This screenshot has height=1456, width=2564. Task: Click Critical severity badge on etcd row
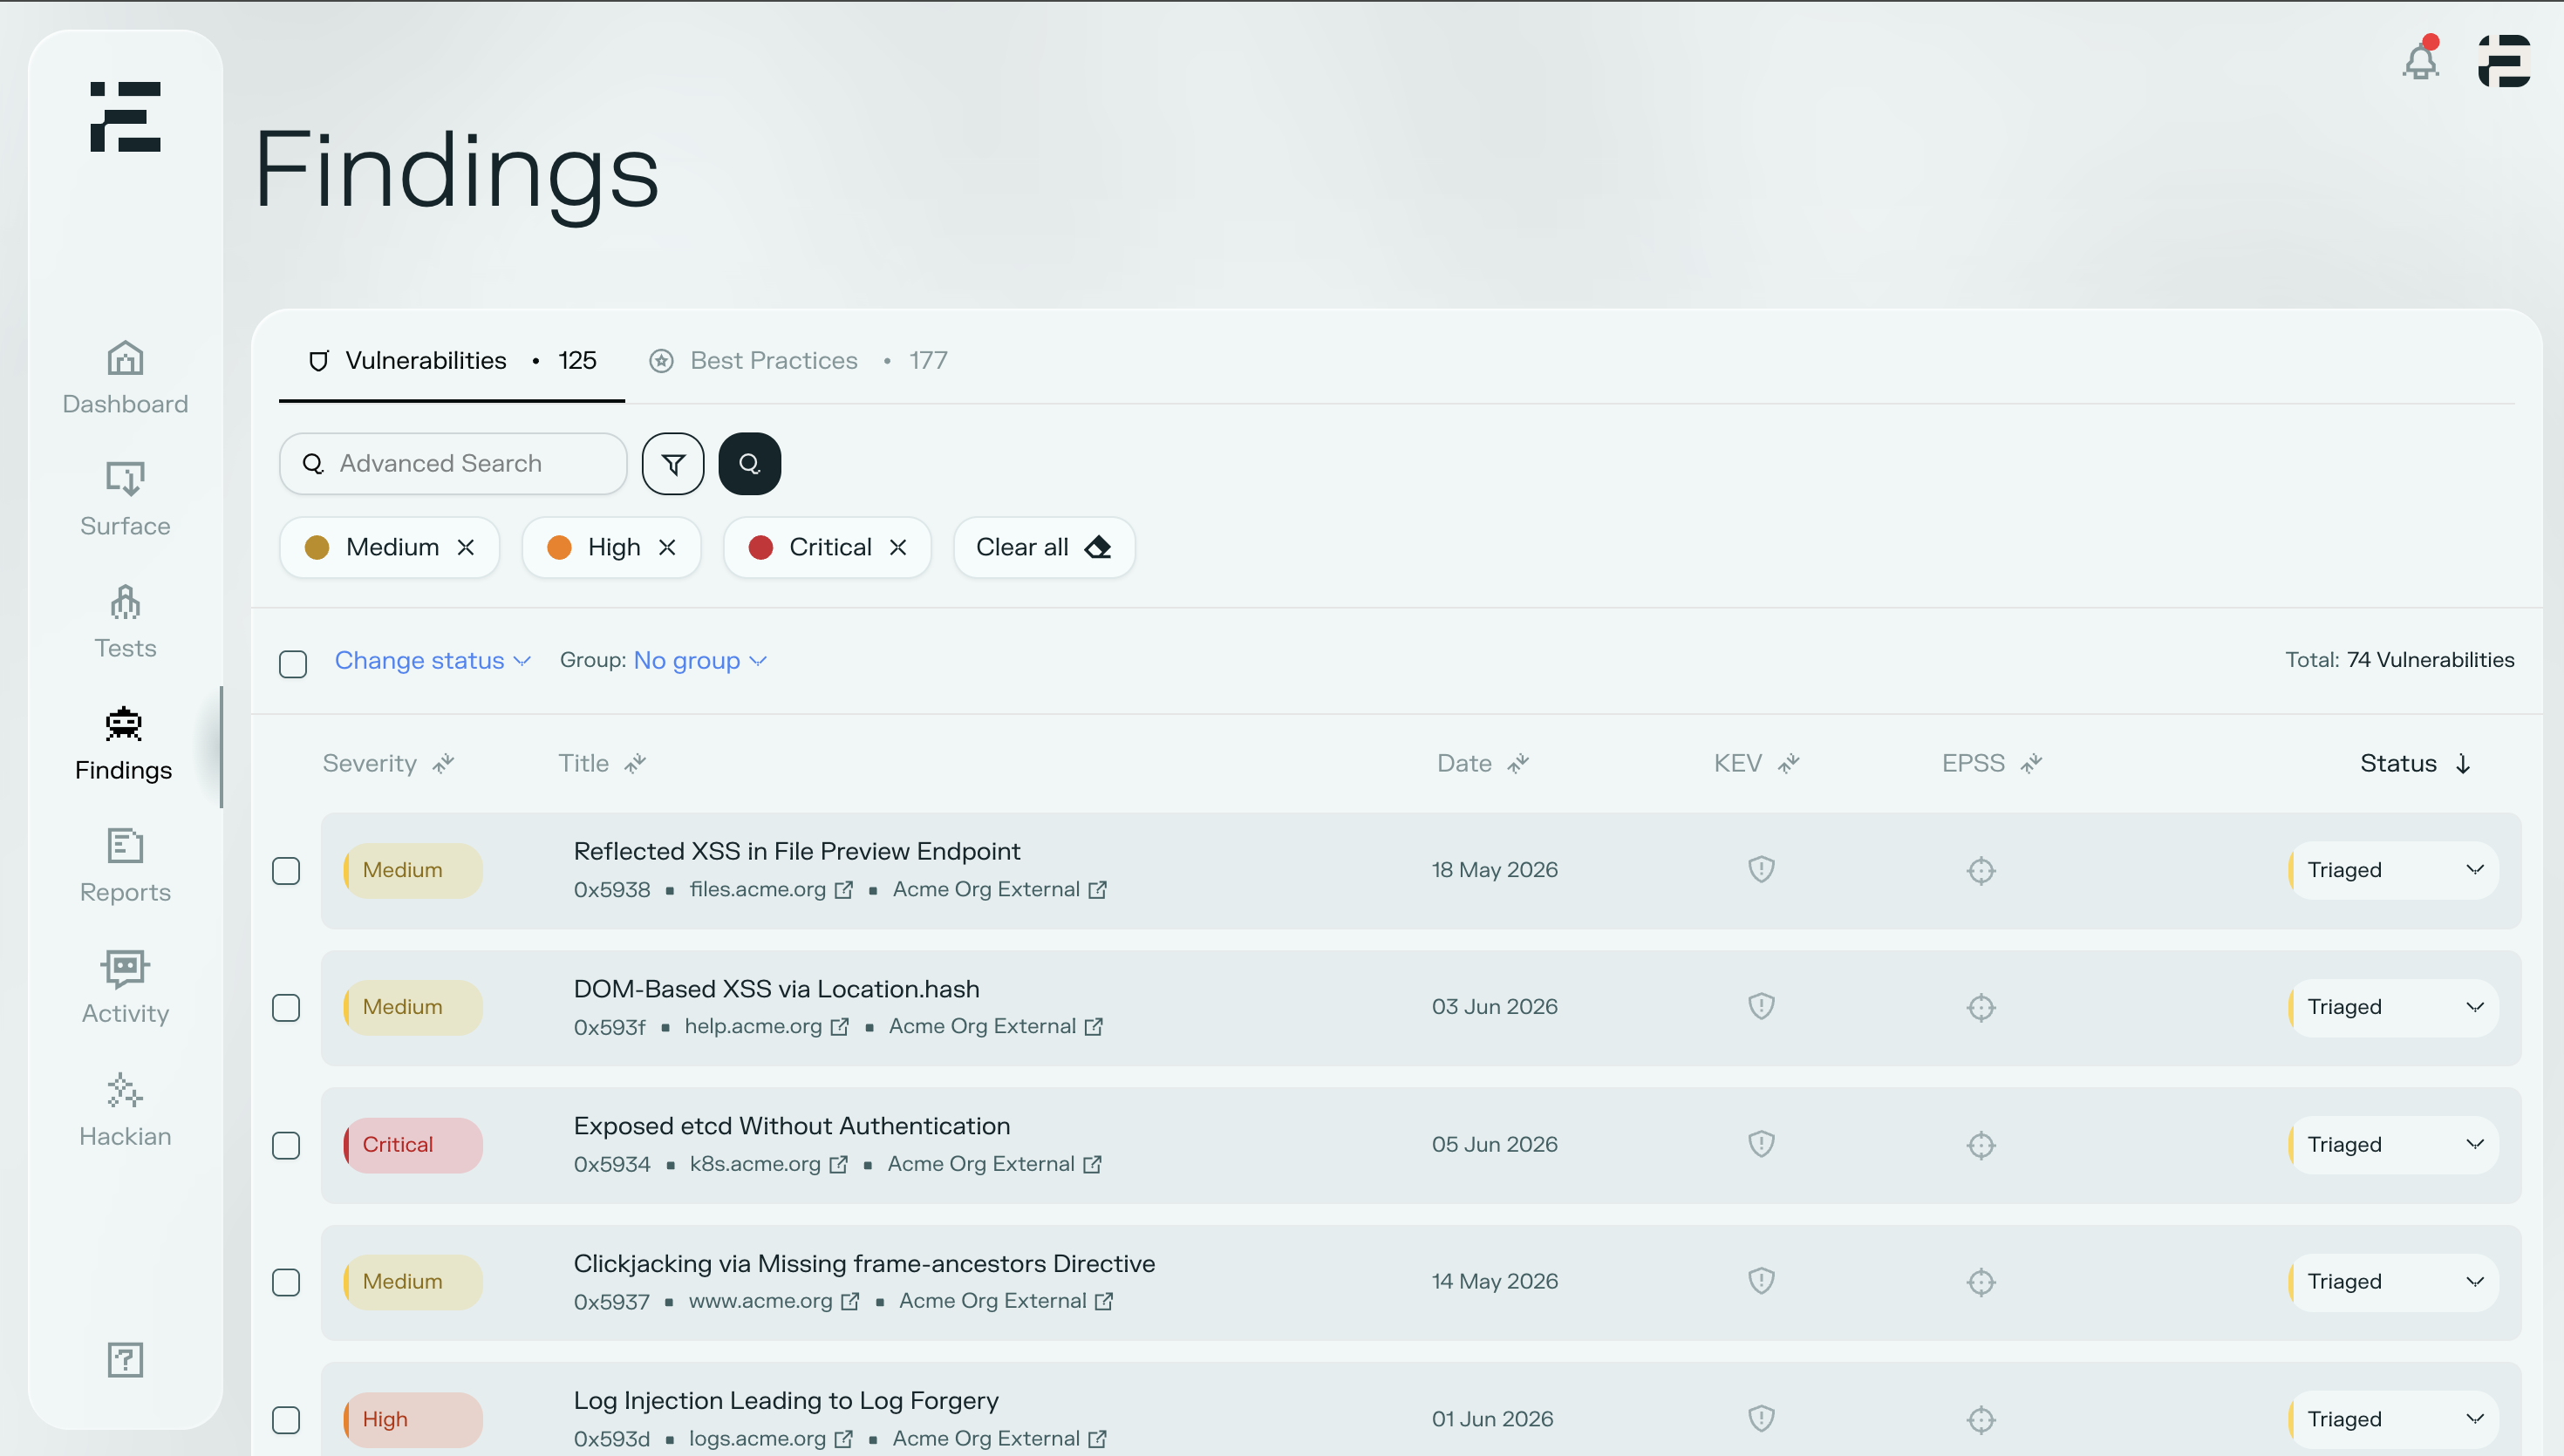click(x=413, y=1144)
